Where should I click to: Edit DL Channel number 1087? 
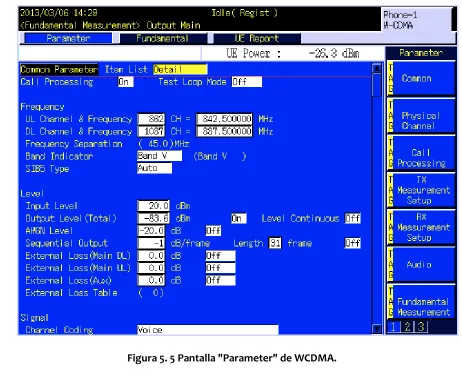tap(151, 131)
